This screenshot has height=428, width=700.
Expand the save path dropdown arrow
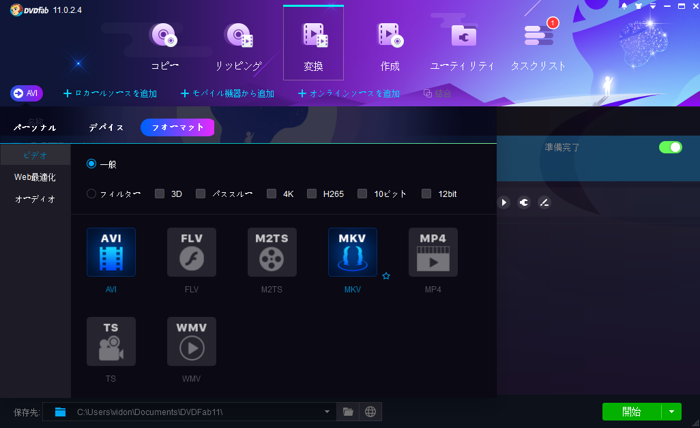(327, 411)
